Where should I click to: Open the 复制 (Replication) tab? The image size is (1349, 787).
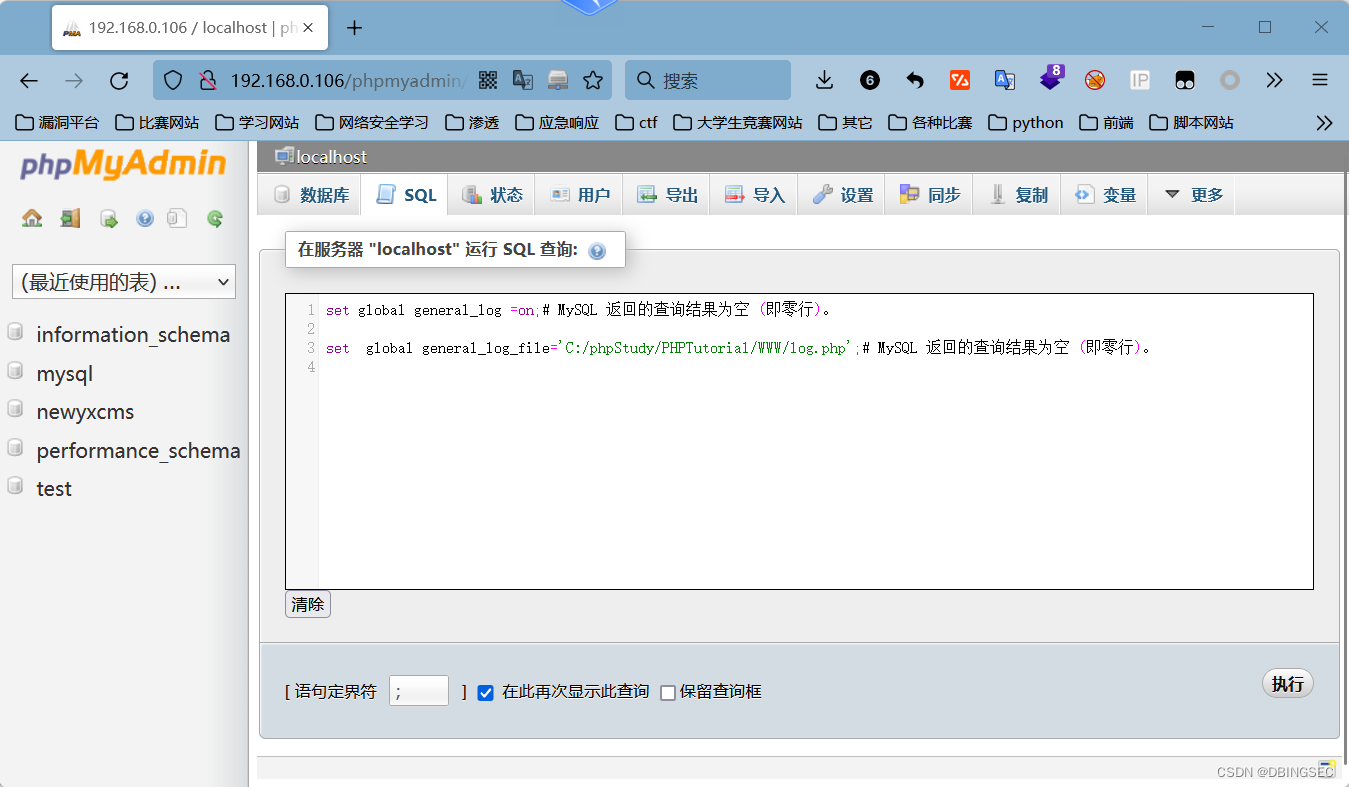tap(1017, 195)
